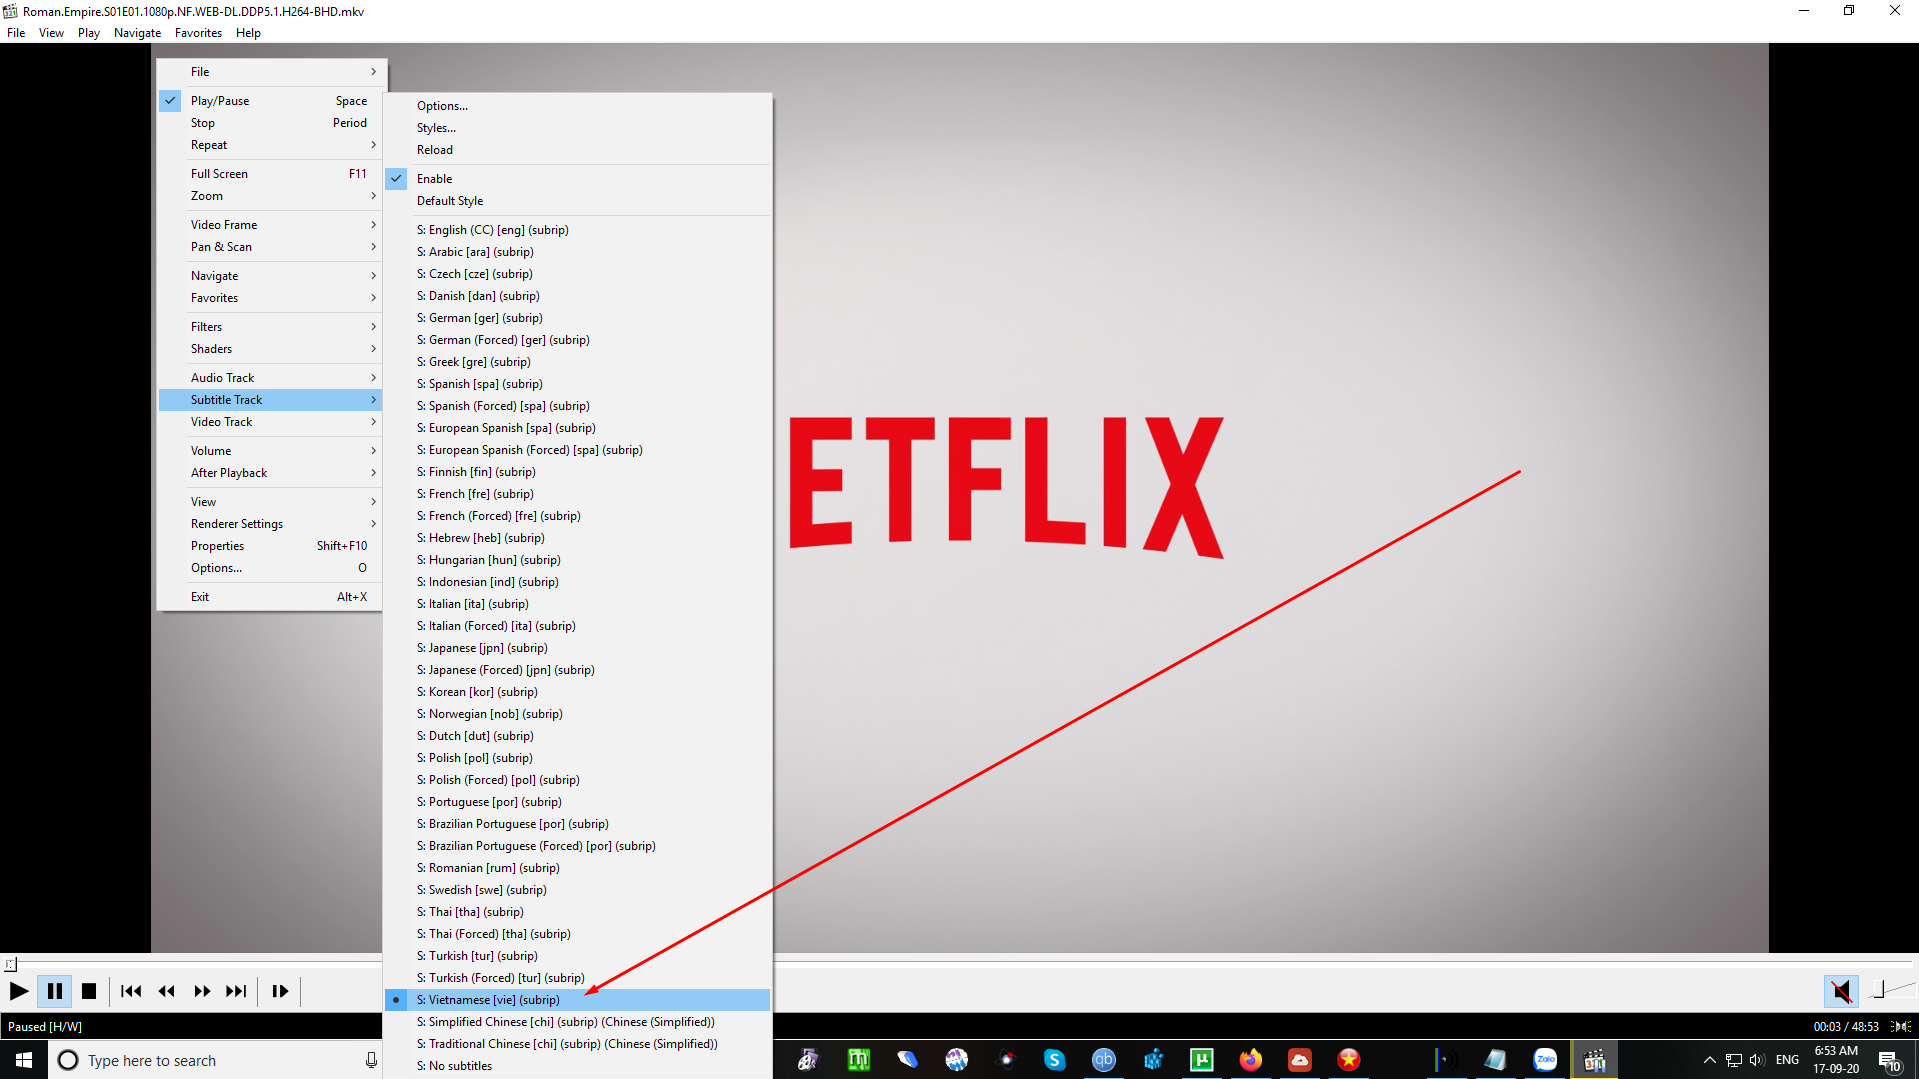Open the Play menu in menu bar
1919x1079 pixels.
(x=89, y=33)
